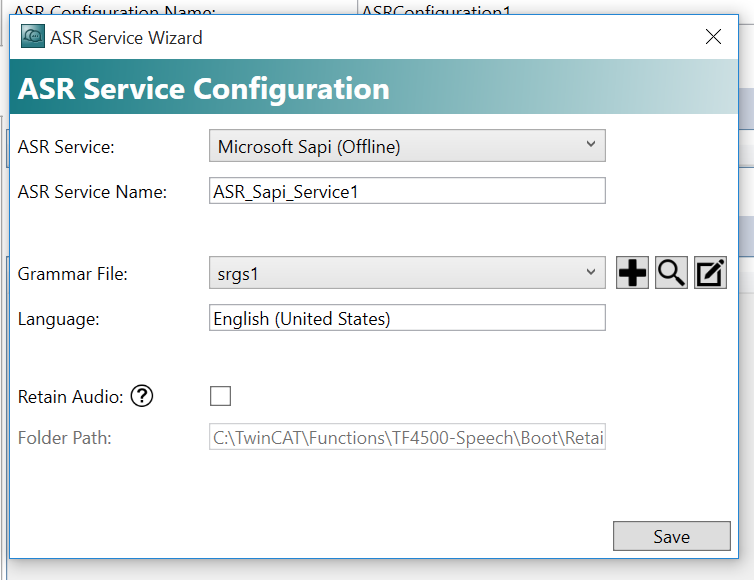Show Retain Audio help tooltip icon
Image resolution: width=754 pixels, height=580 pixels.
coord(142,396)
